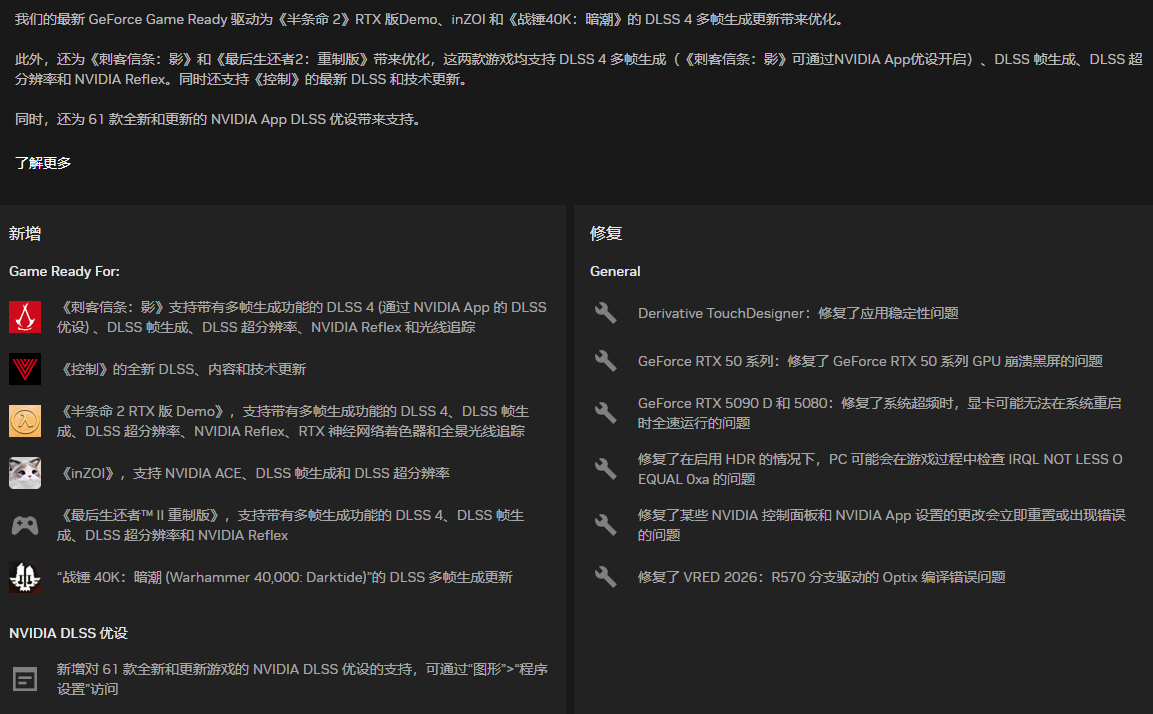
Task: Click the Warhammer 40,000: Darktide update text
Action: point(285,577)
